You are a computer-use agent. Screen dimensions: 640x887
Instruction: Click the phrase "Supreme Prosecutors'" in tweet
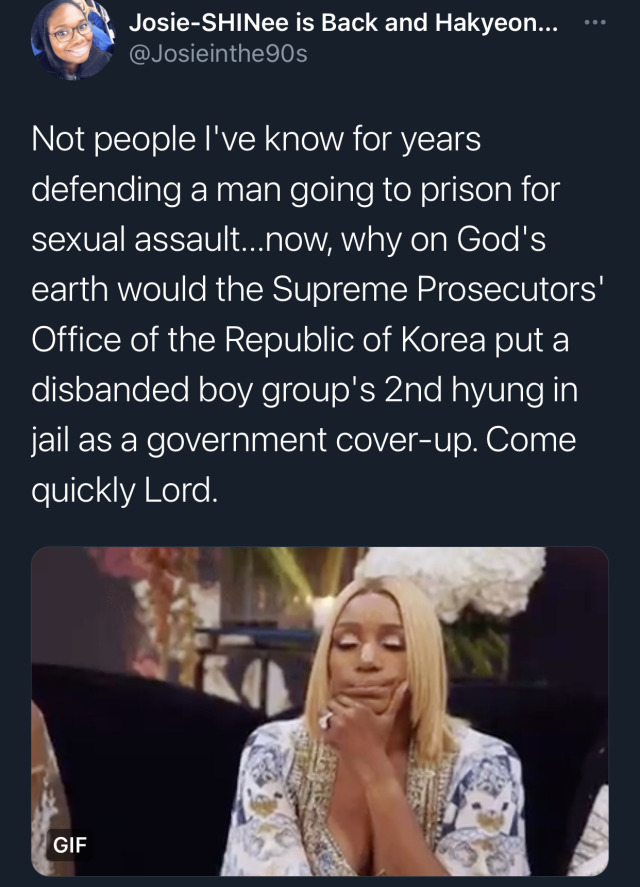point(437,289)
